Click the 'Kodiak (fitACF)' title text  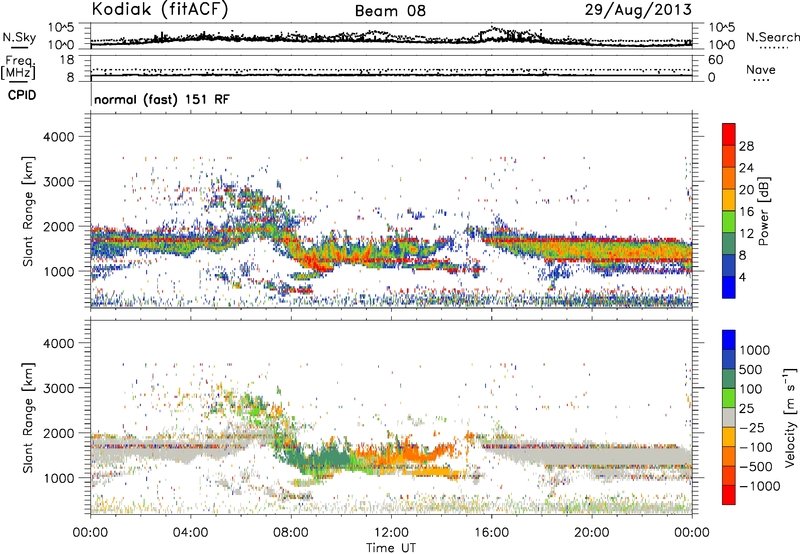[x=160, y=9]
